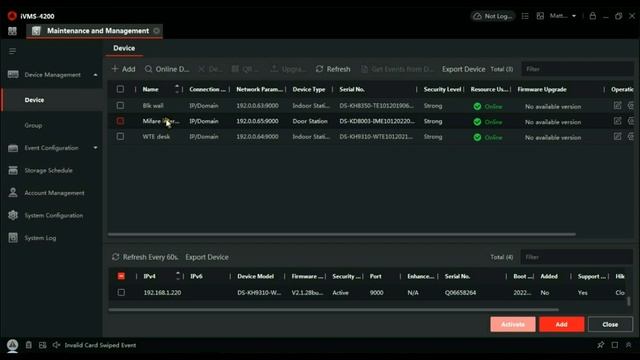This screenshot has height=360, width=640.
Task: Click the Device Type column header
Action: point(309,89)
